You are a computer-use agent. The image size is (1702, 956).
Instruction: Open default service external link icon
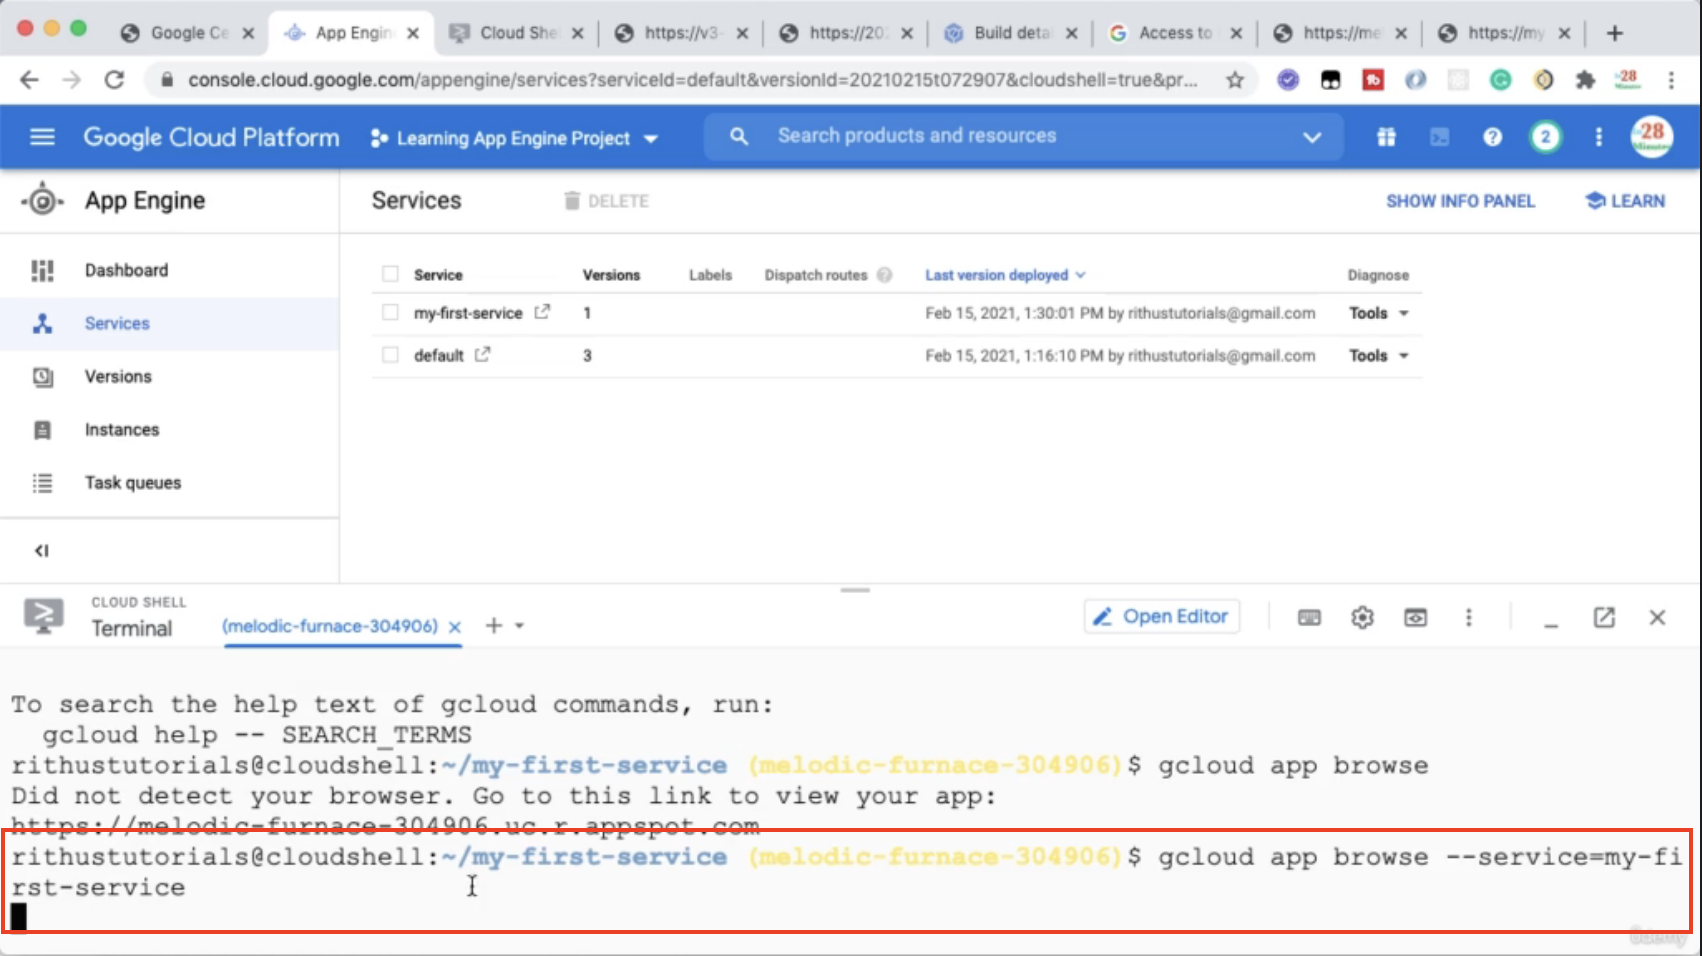[x=482, y=354]
